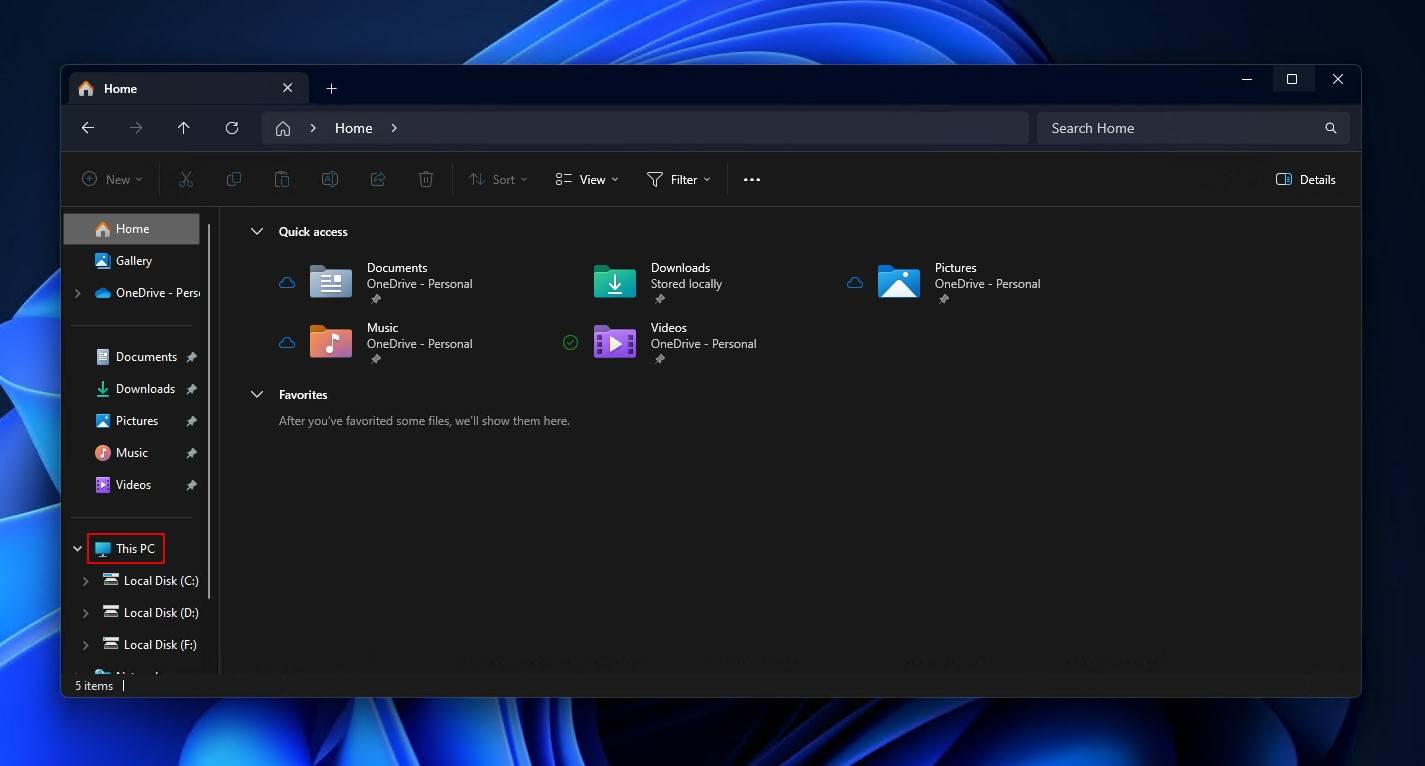This screenshot has width=1425, height=766.
Task: Open pinned Documents in sidebar
Action: tap(136, 357)
